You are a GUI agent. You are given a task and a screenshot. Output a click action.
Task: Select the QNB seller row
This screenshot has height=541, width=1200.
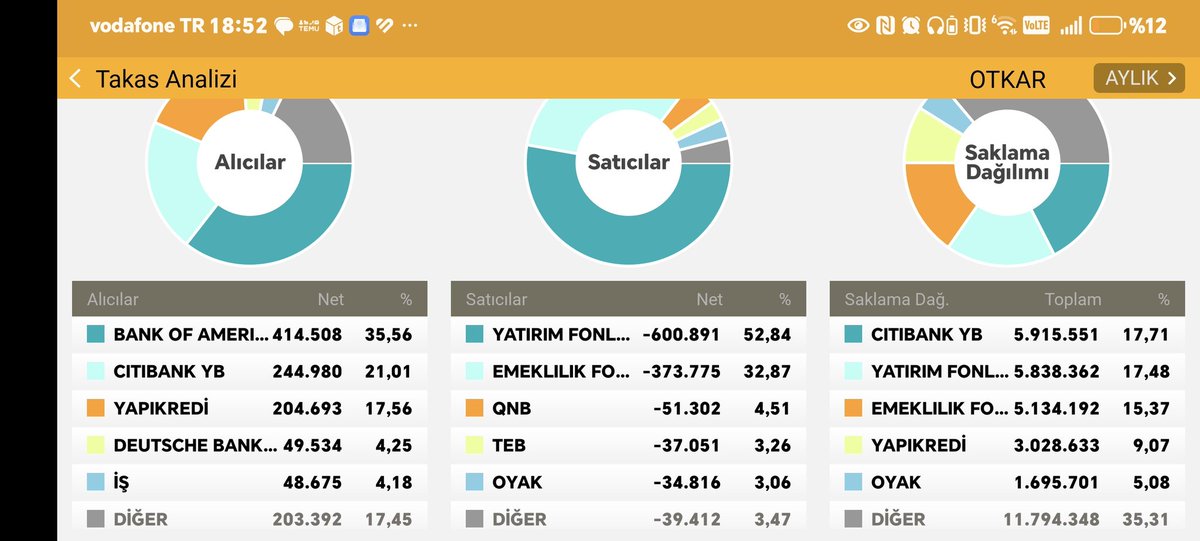(628, 409)
